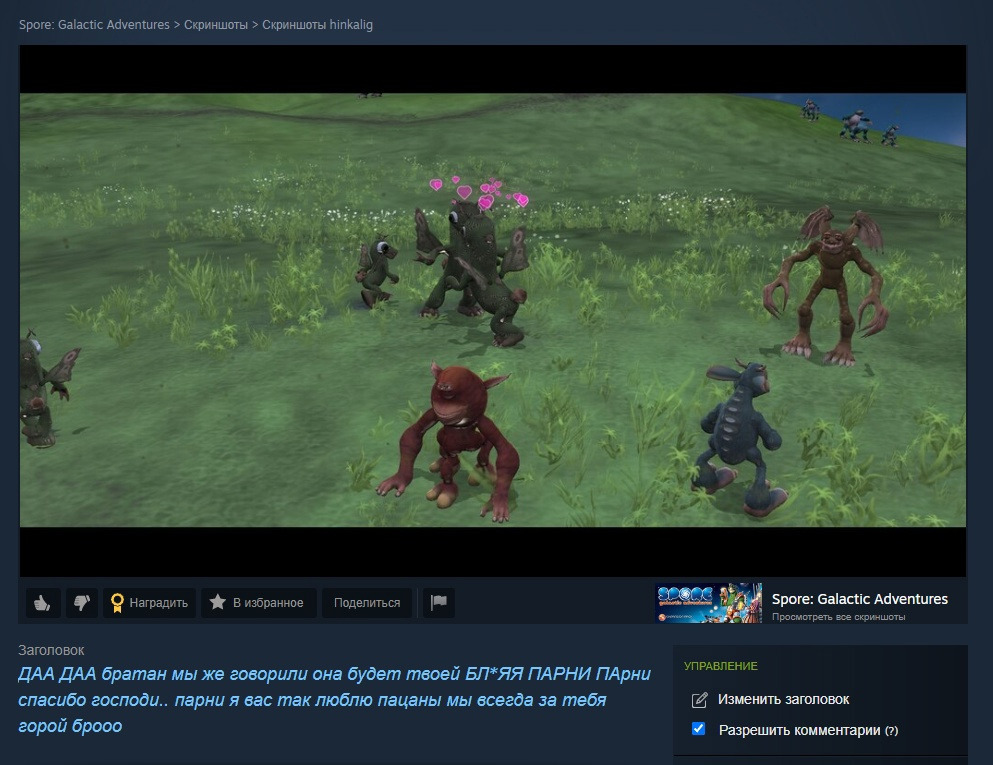Viewport: 993px width, 765px height.
Task: Click the Spore game banner thumbnail
Action: click(x=708, y=603)
